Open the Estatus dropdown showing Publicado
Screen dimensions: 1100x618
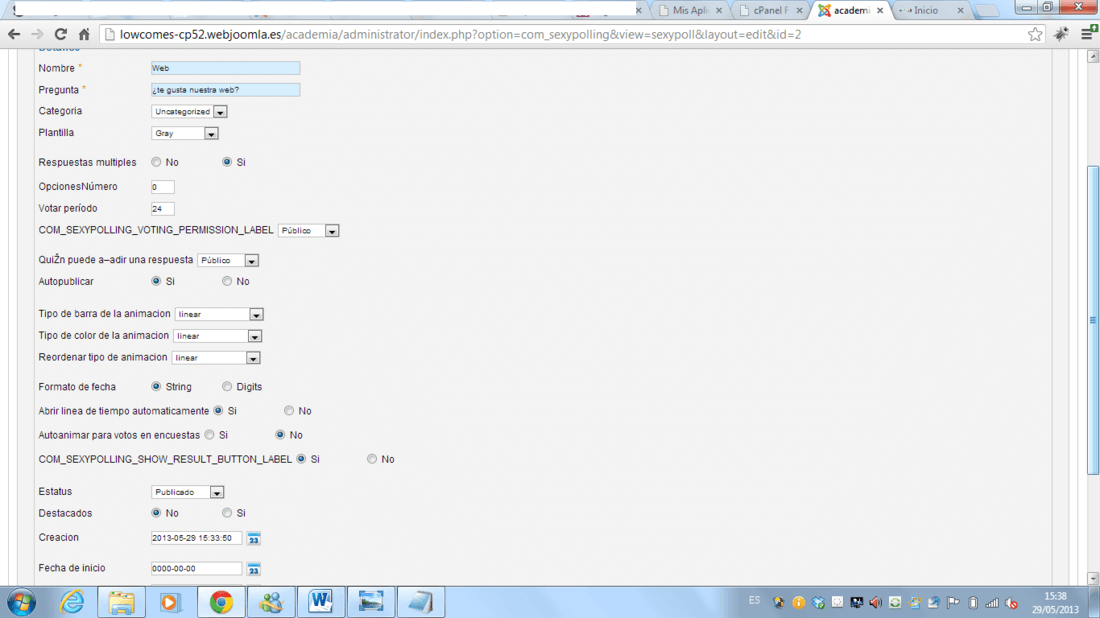[x=187, y=492]
